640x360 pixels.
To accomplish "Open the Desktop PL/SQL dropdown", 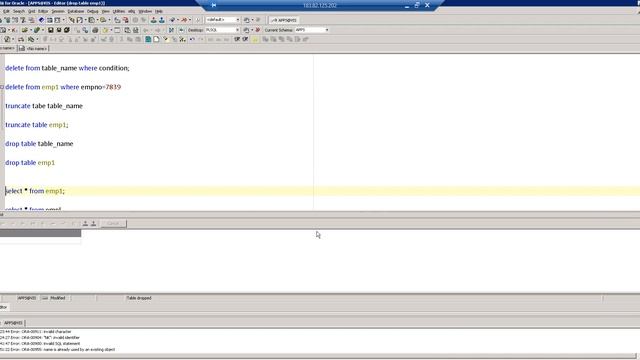I will [222, 30].
